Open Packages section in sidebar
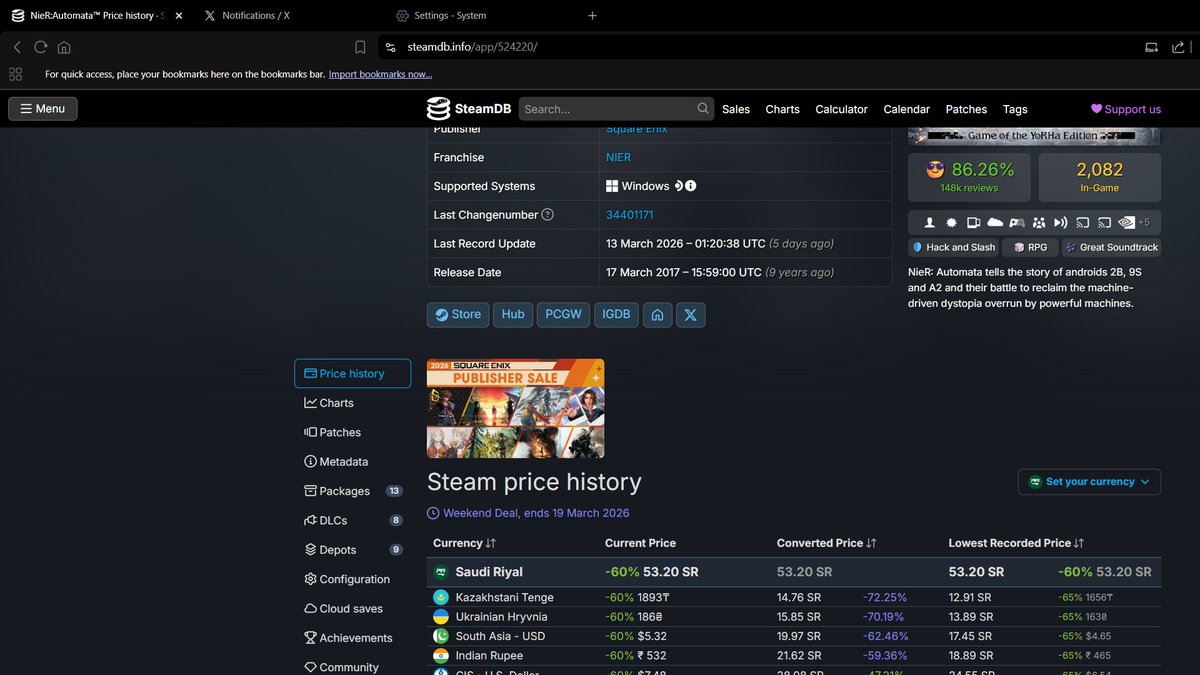This screenshot has height=675, width=1200. pos(352,491)
